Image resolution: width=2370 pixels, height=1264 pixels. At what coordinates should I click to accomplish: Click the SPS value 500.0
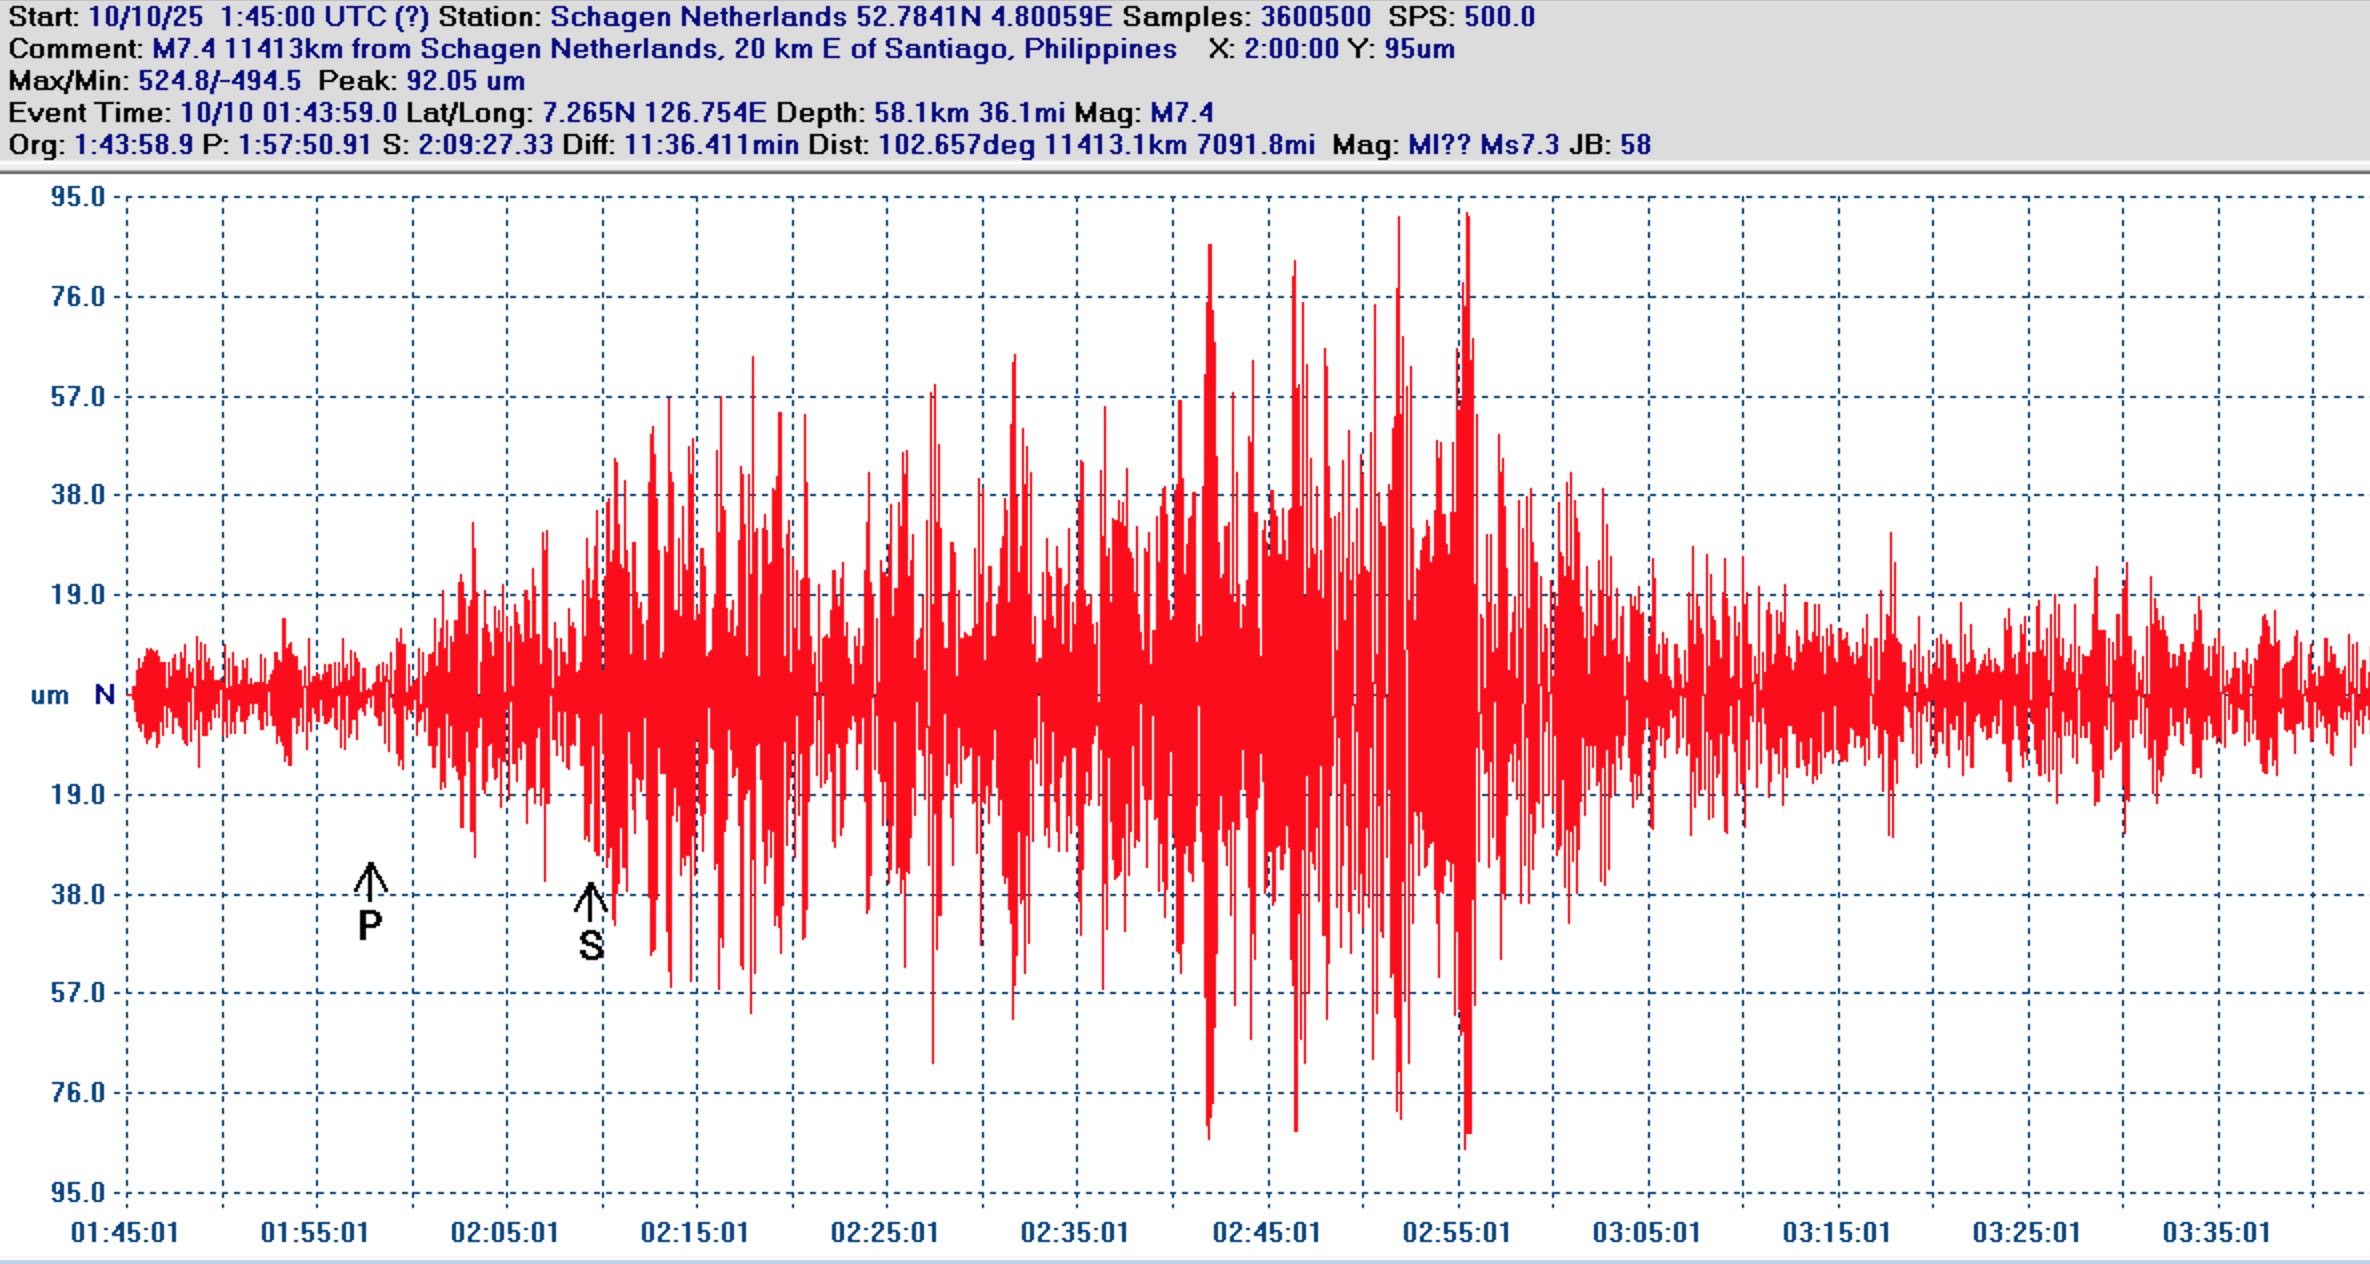click(x=1500, y=17)
